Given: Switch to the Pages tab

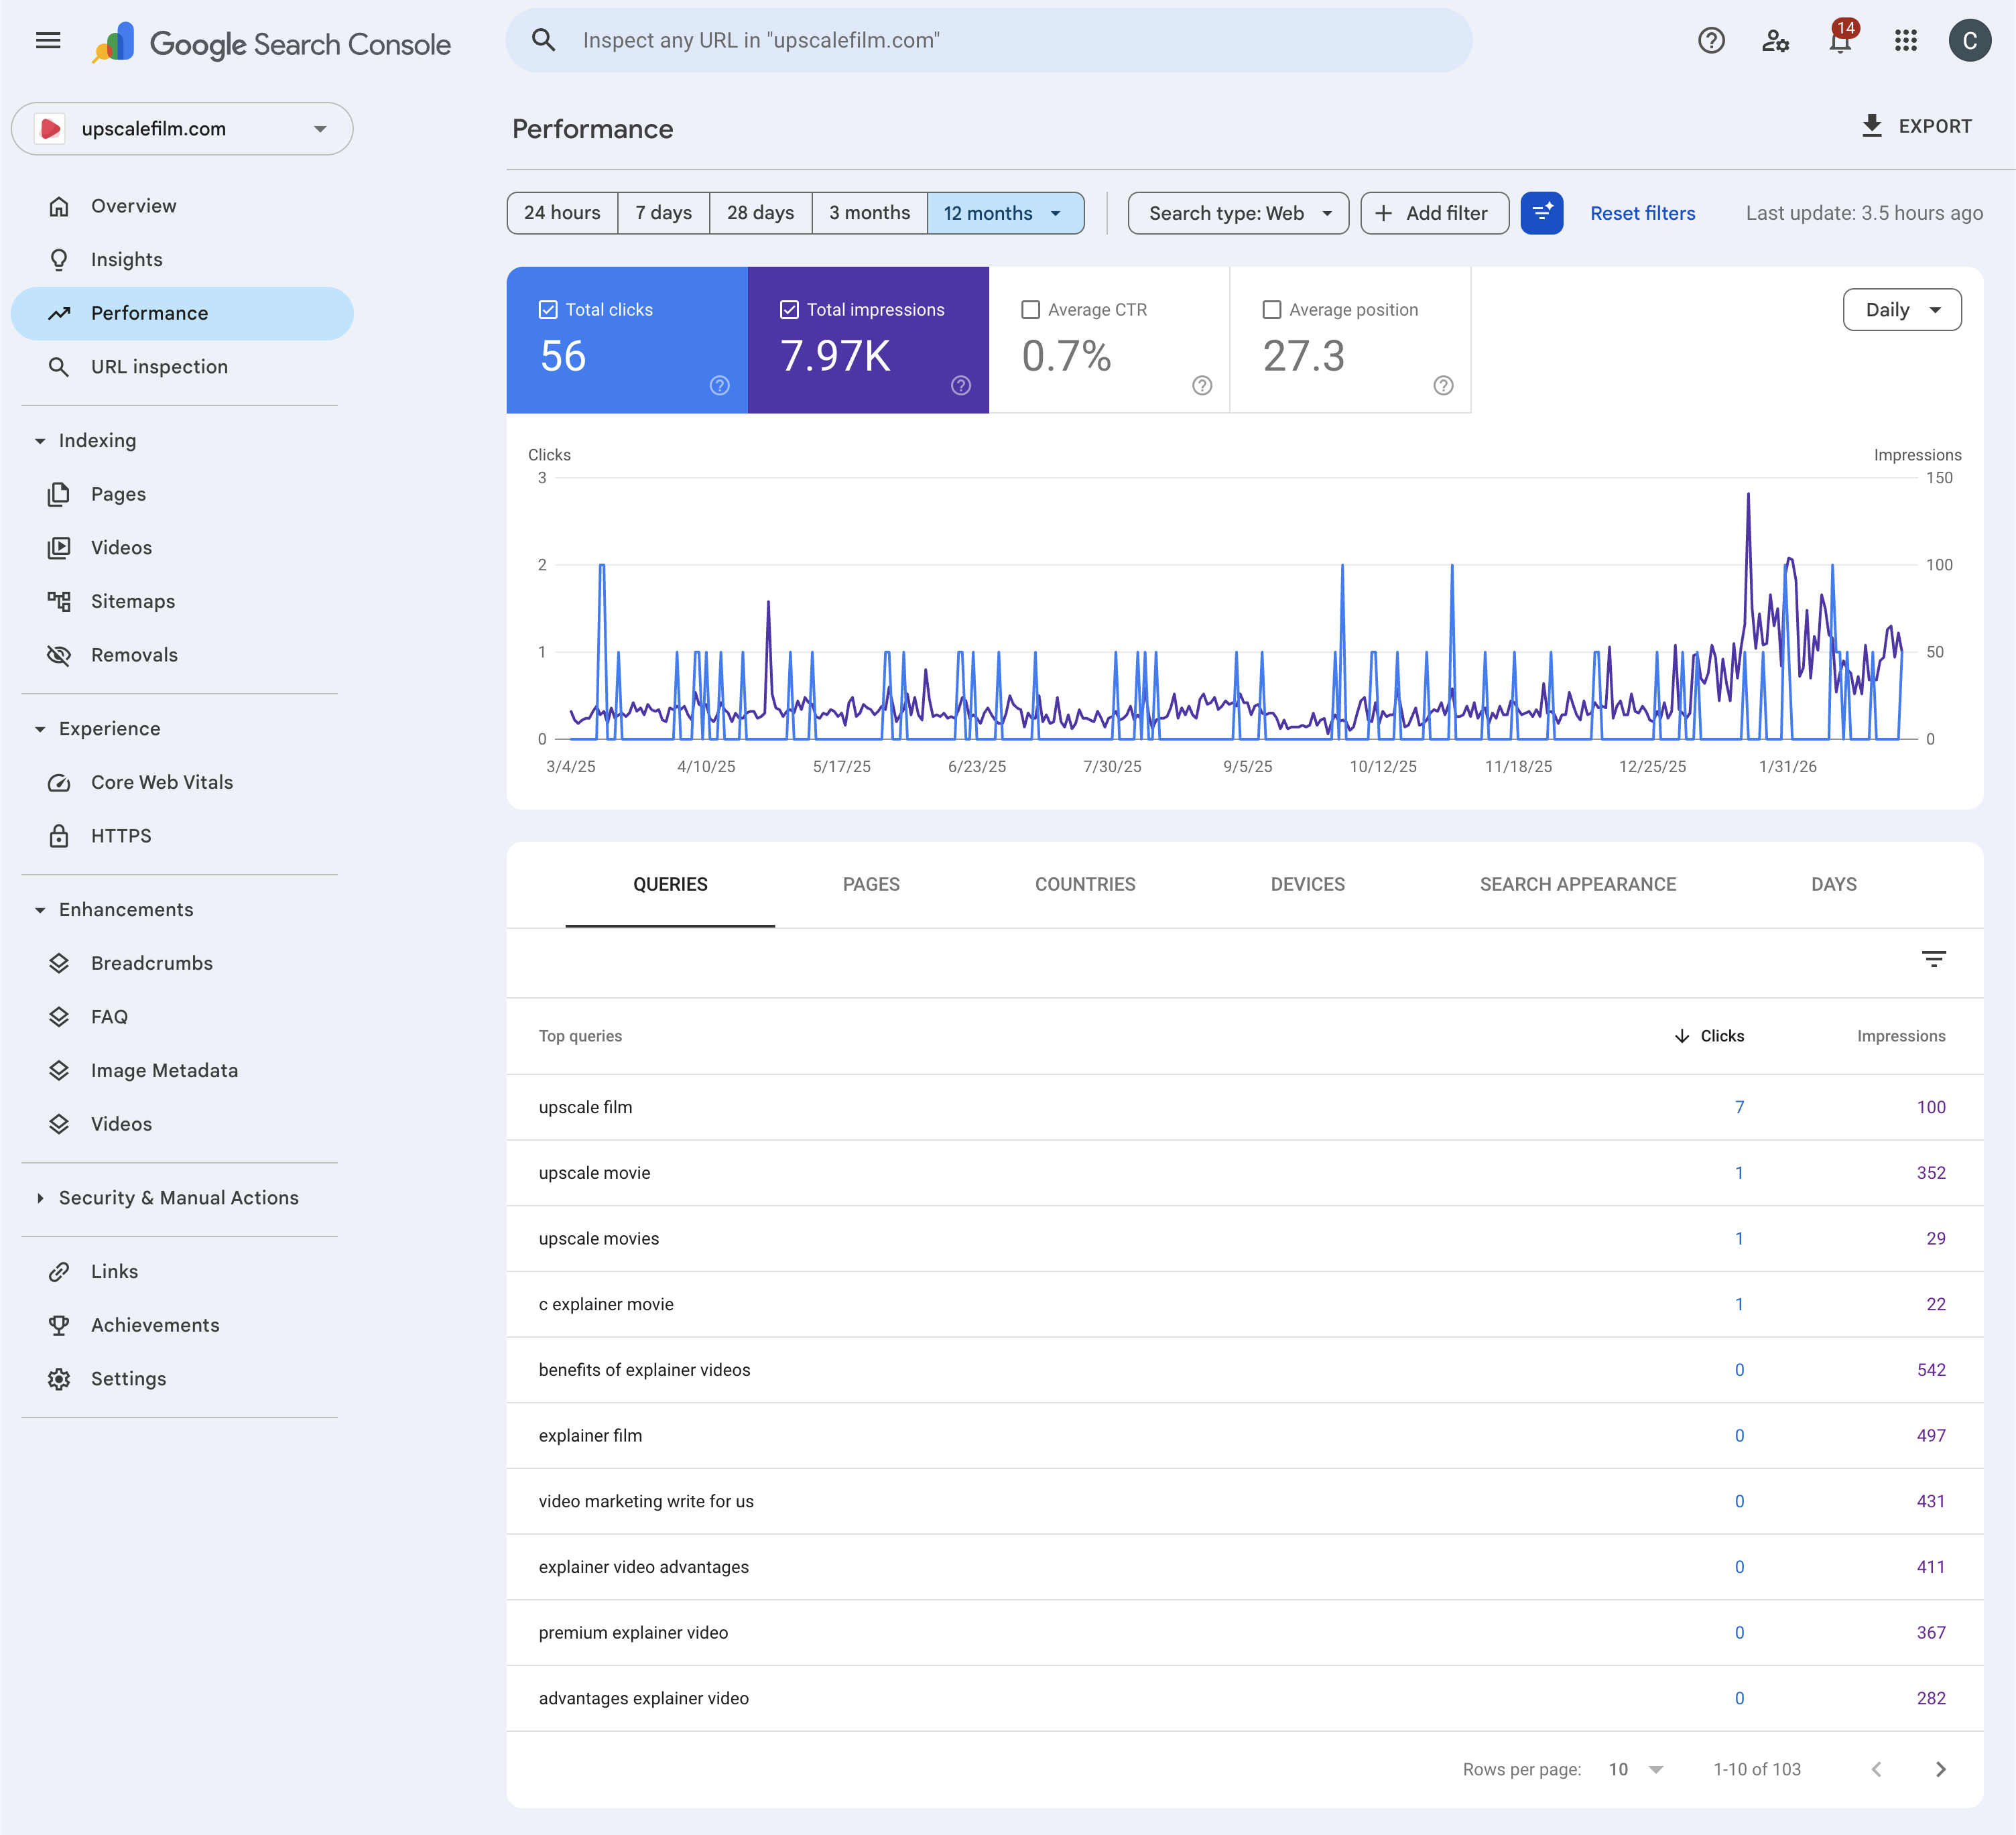Looking at the screenshot, I should click(870, 884).
